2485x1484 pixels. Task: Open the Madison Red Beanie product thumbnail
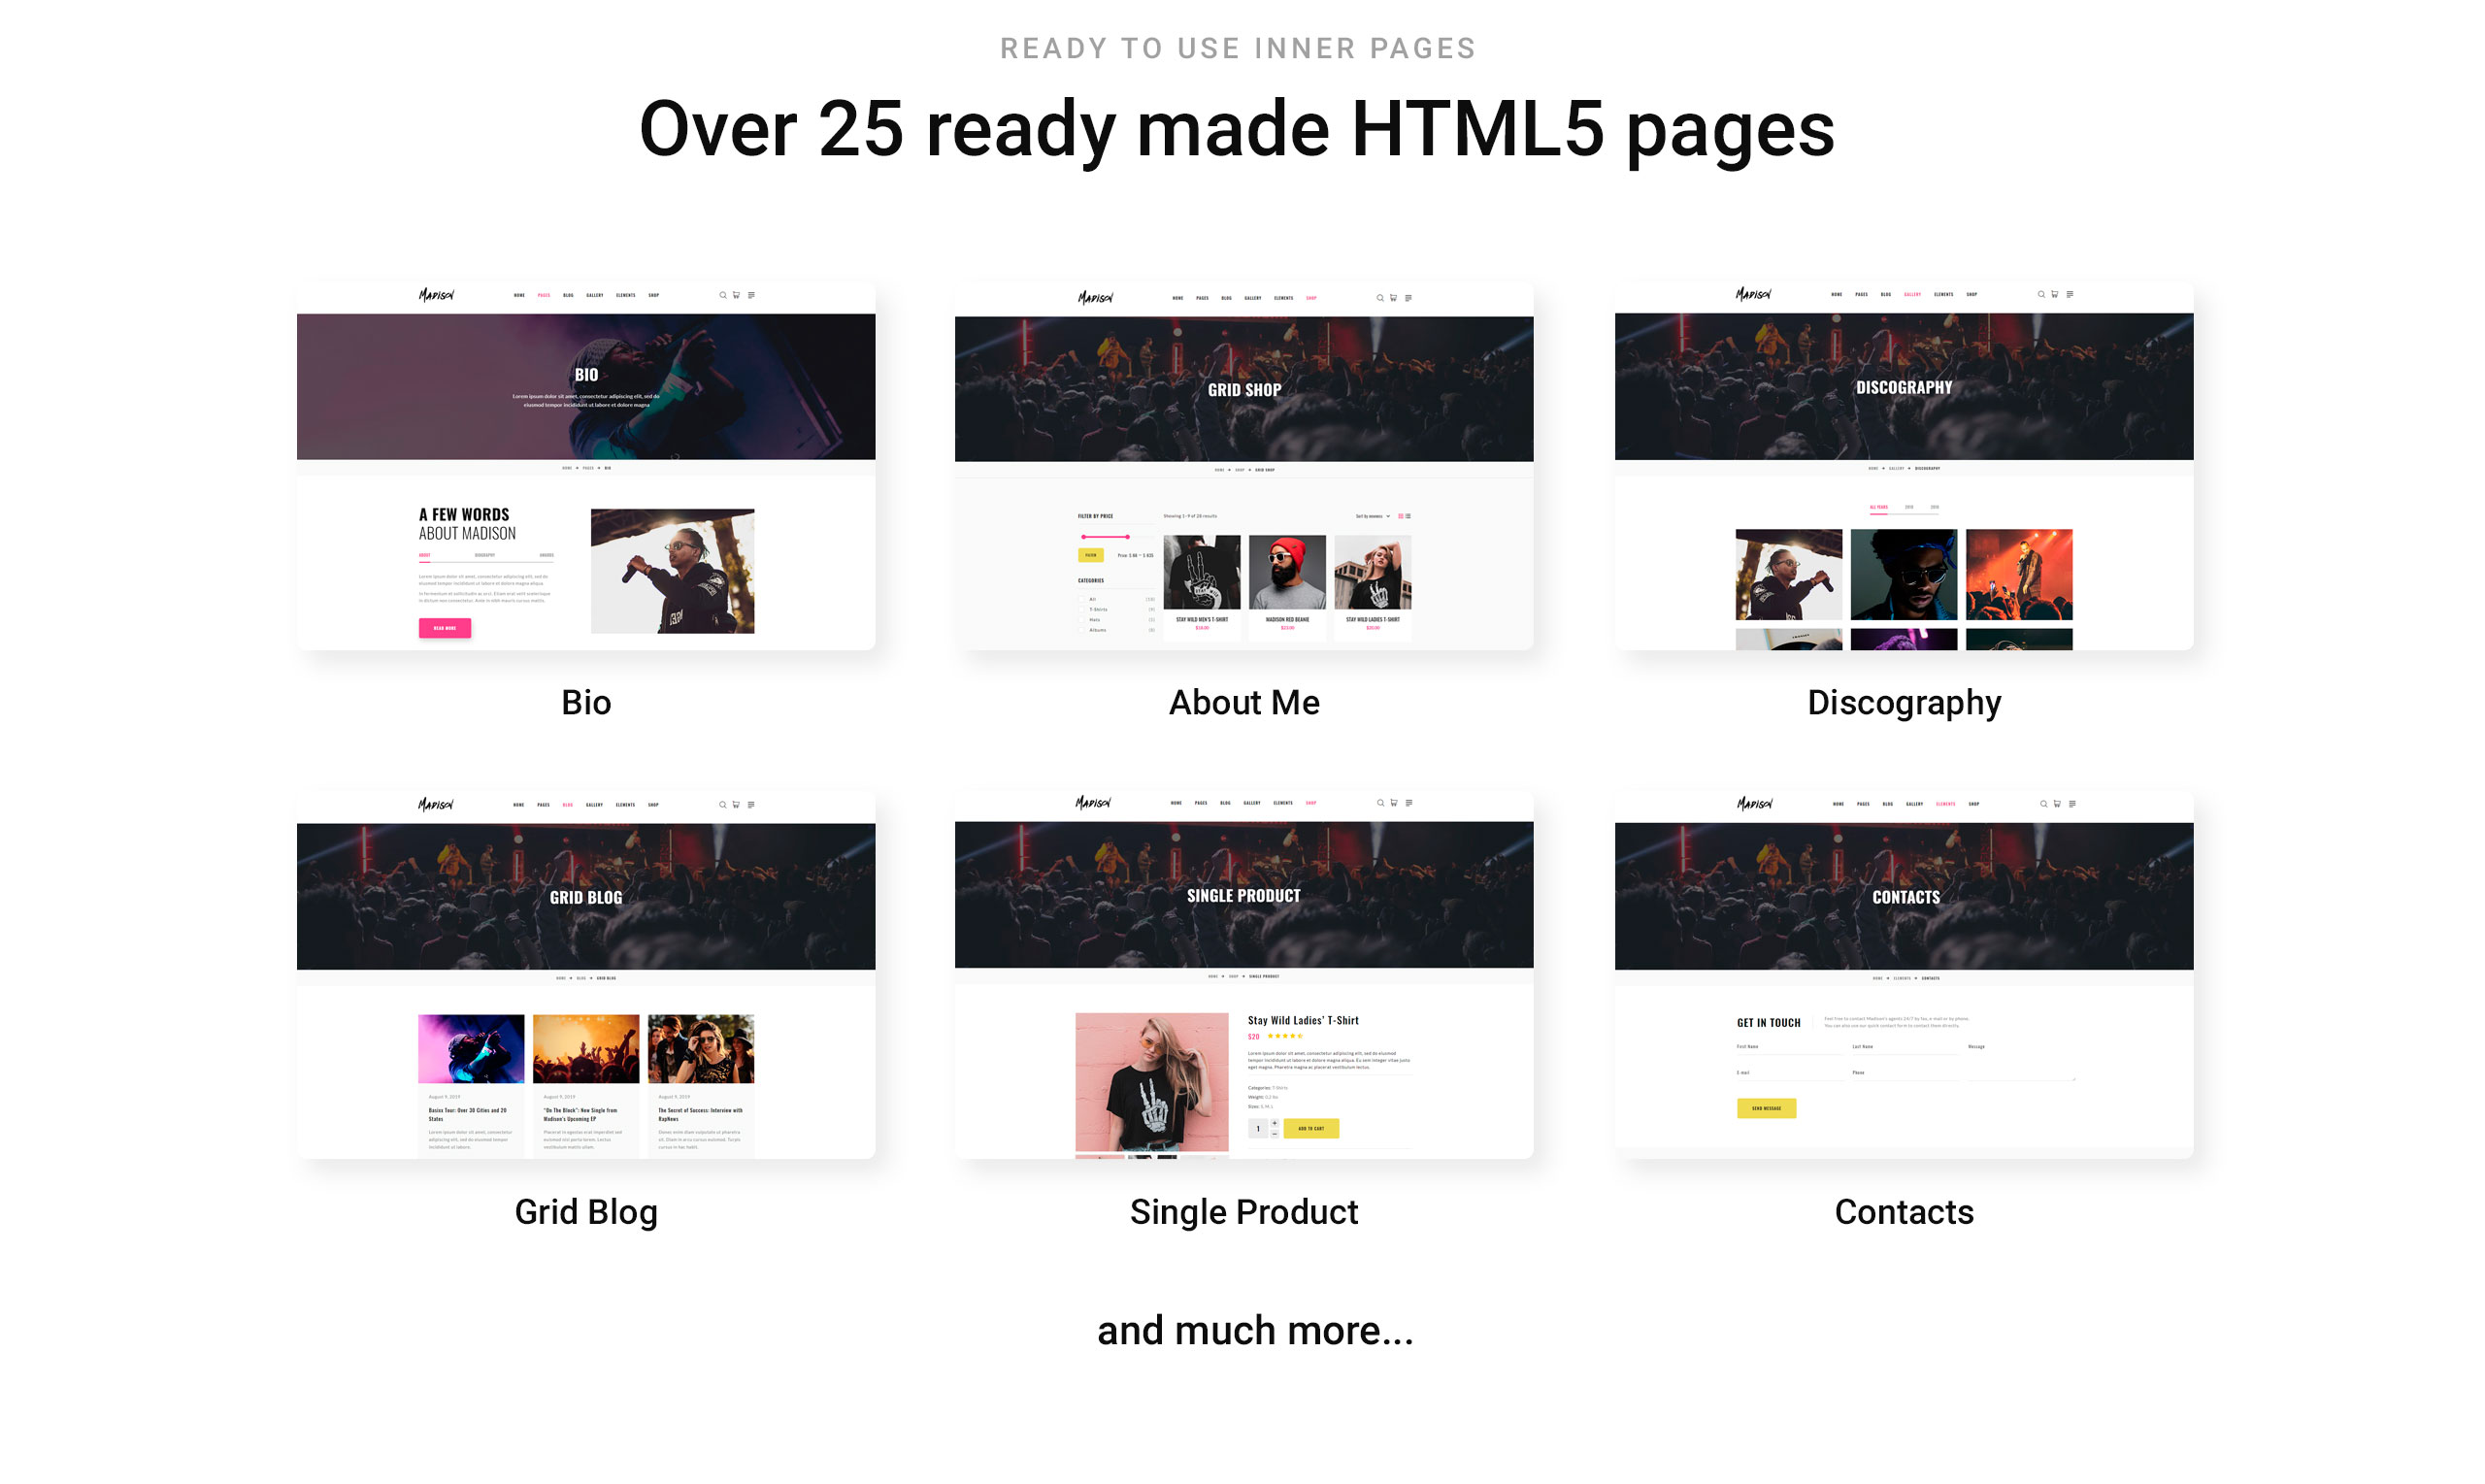[x=1289, y=573]
